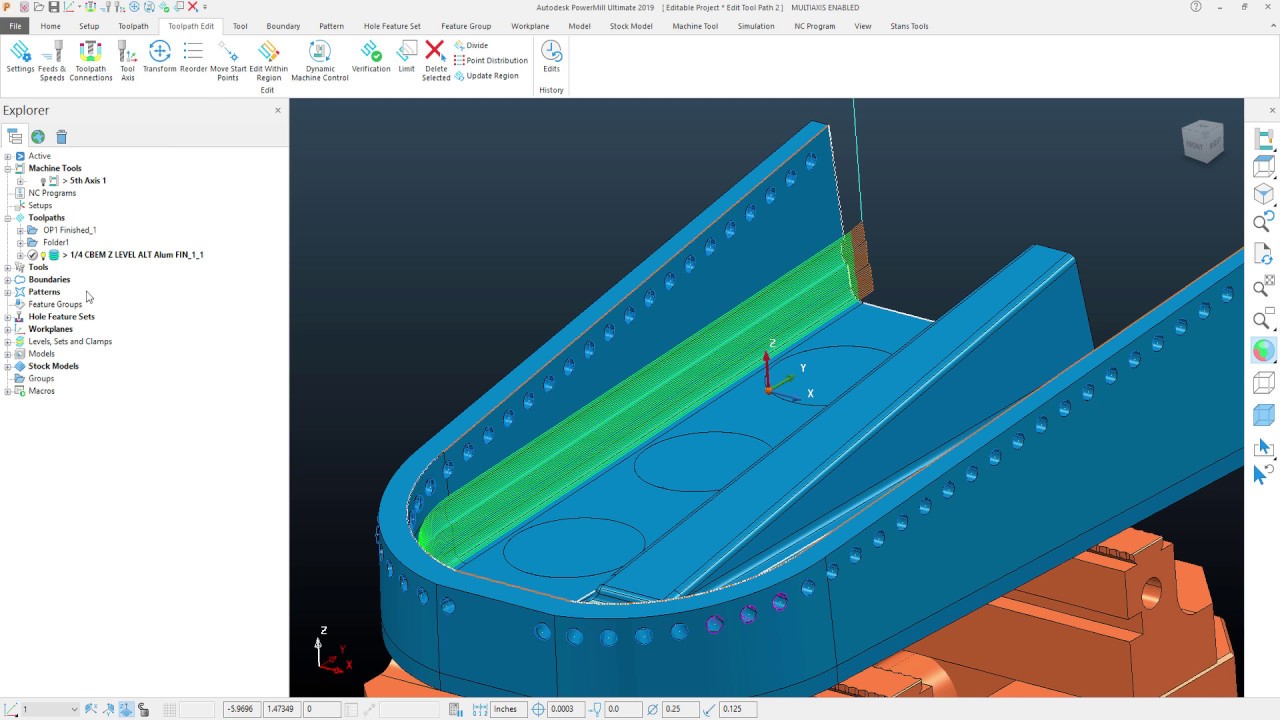Screen dimensions: 1280x720
Task: Expand the Tools node
Action: point(8,267)
